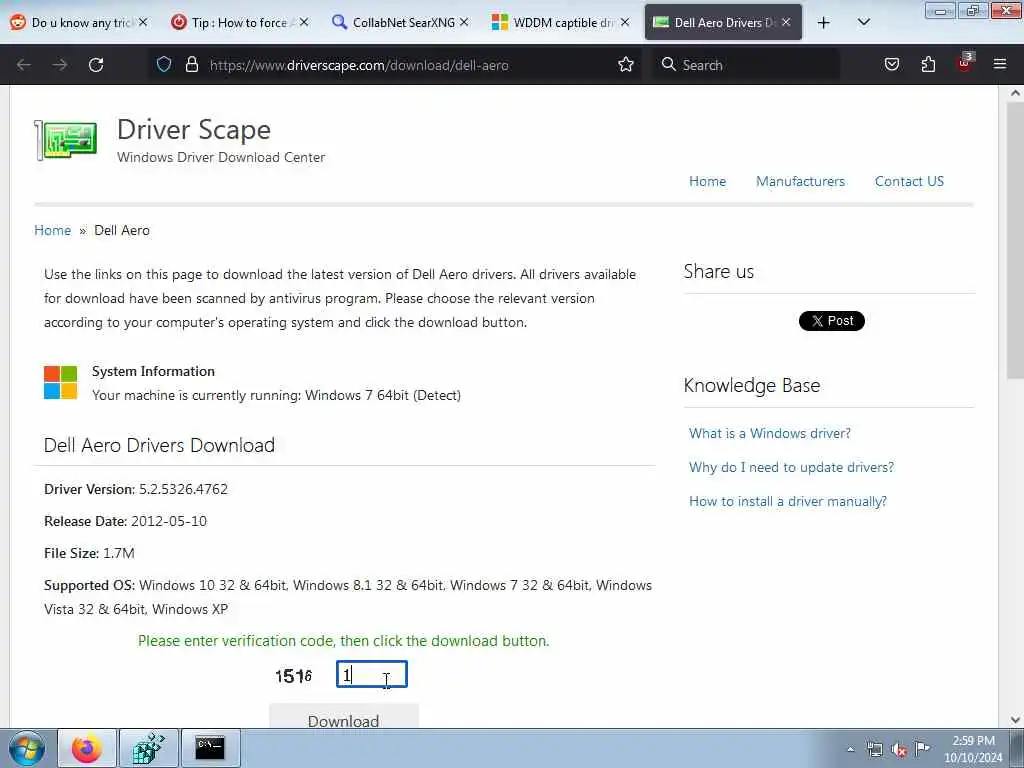Click the Driver Scape logo image

pyautogui.click(x=66, y=140)
